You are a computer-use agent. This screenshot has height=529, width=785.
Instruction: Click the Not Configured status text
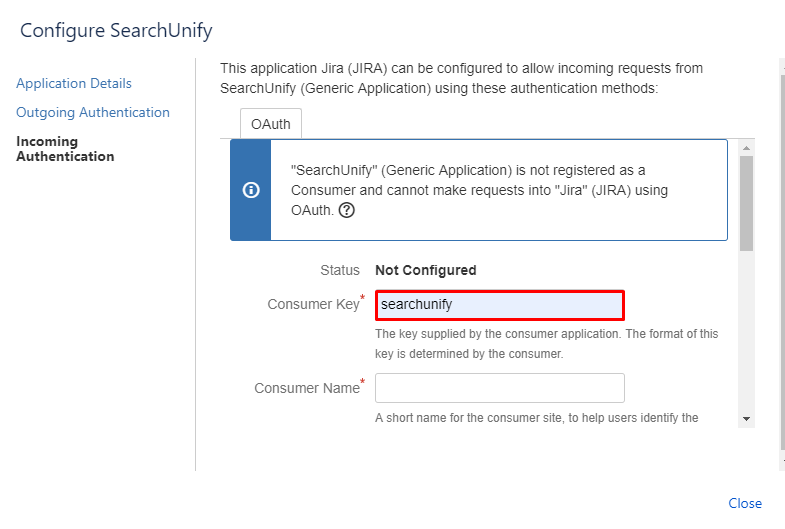coord(425,270)
